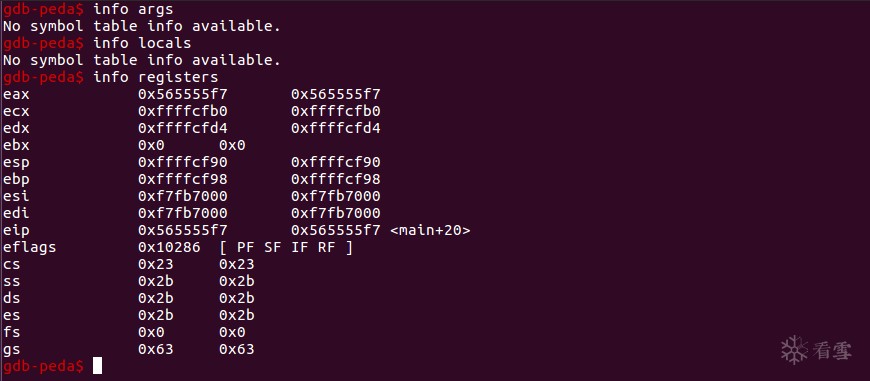The height and width of the screenshot is (381, 870).
Task: Click the cursor at the last gdb-peda prompt
Action: coord(97,365)
